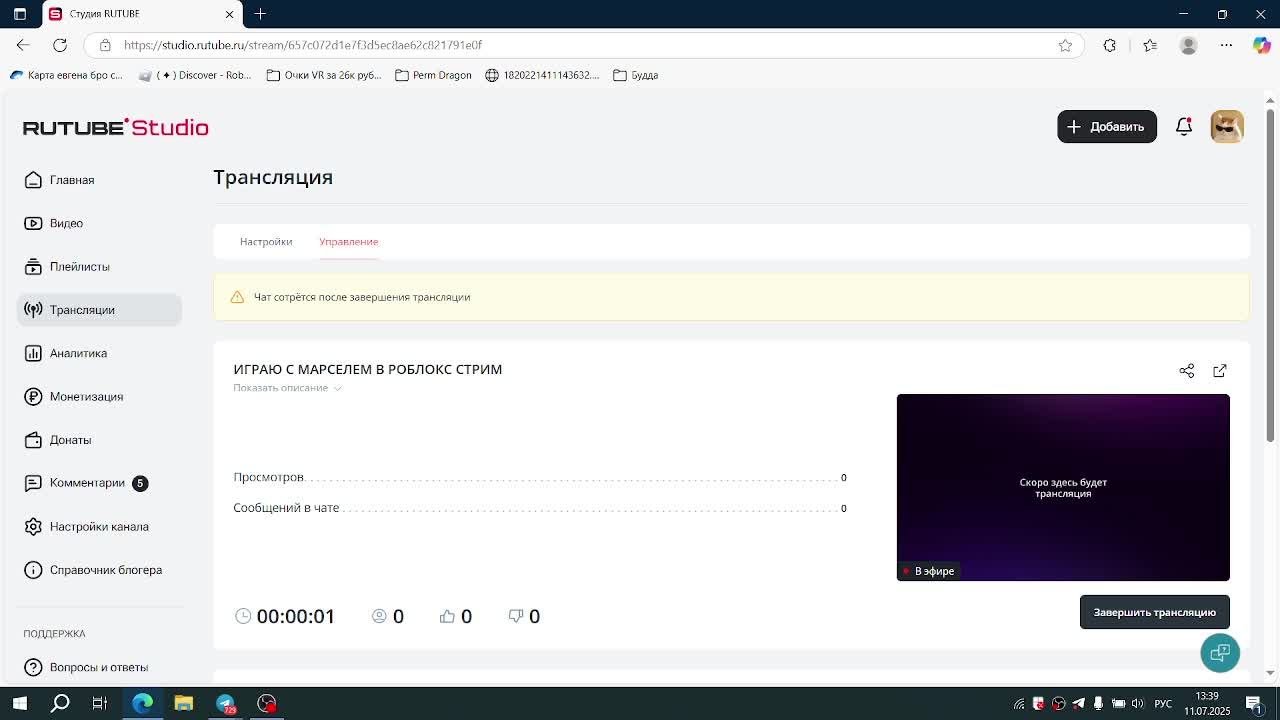Open the tab actions menu icon
Viewport: 1280px width, 720px height.
[19, 14]
